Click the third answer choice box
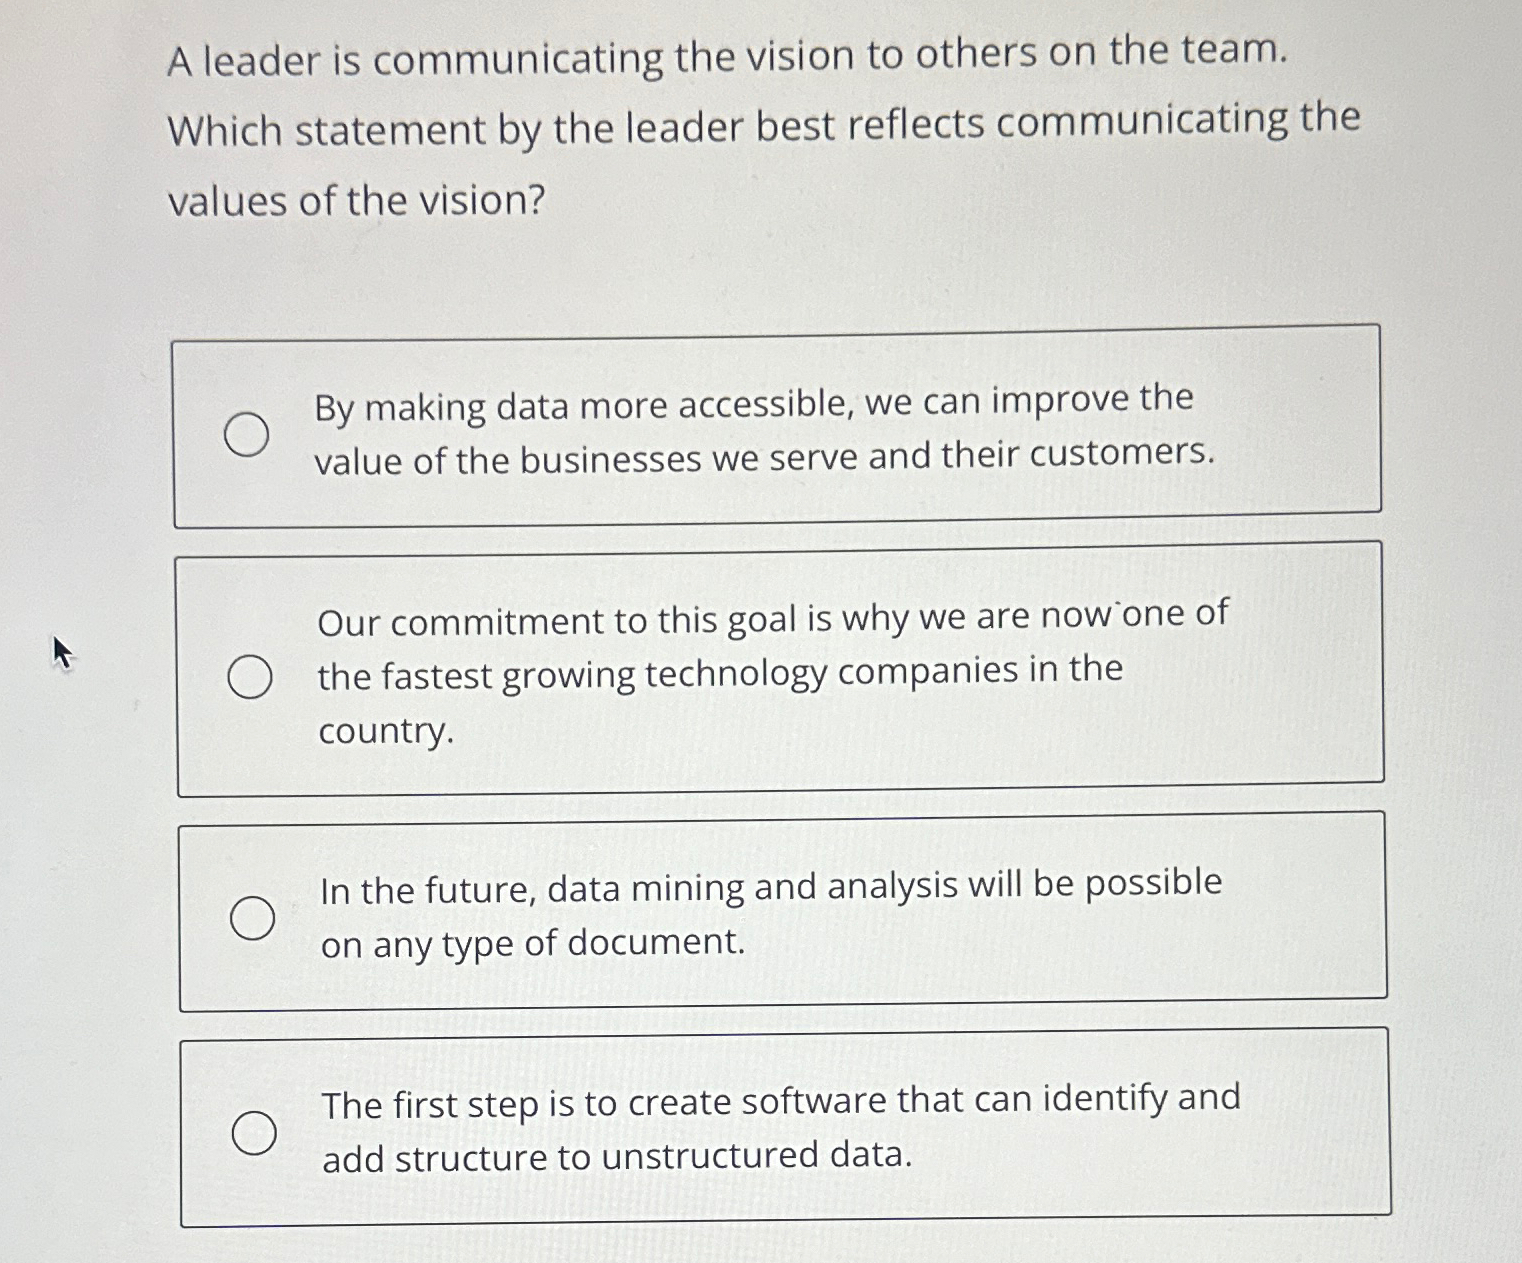 tap(785, 913)
